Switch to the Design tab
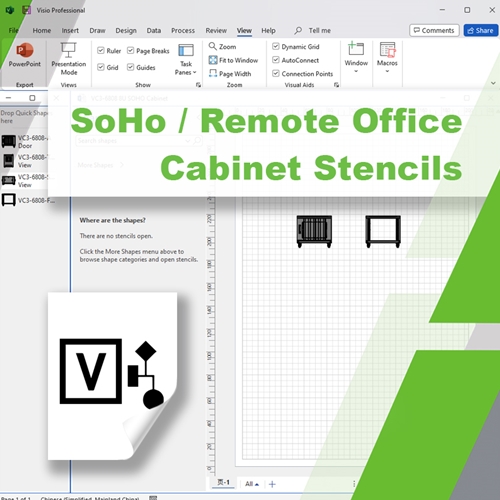Image resolution: width=500 pixels, height=500 pixels. tap(126, 31)
